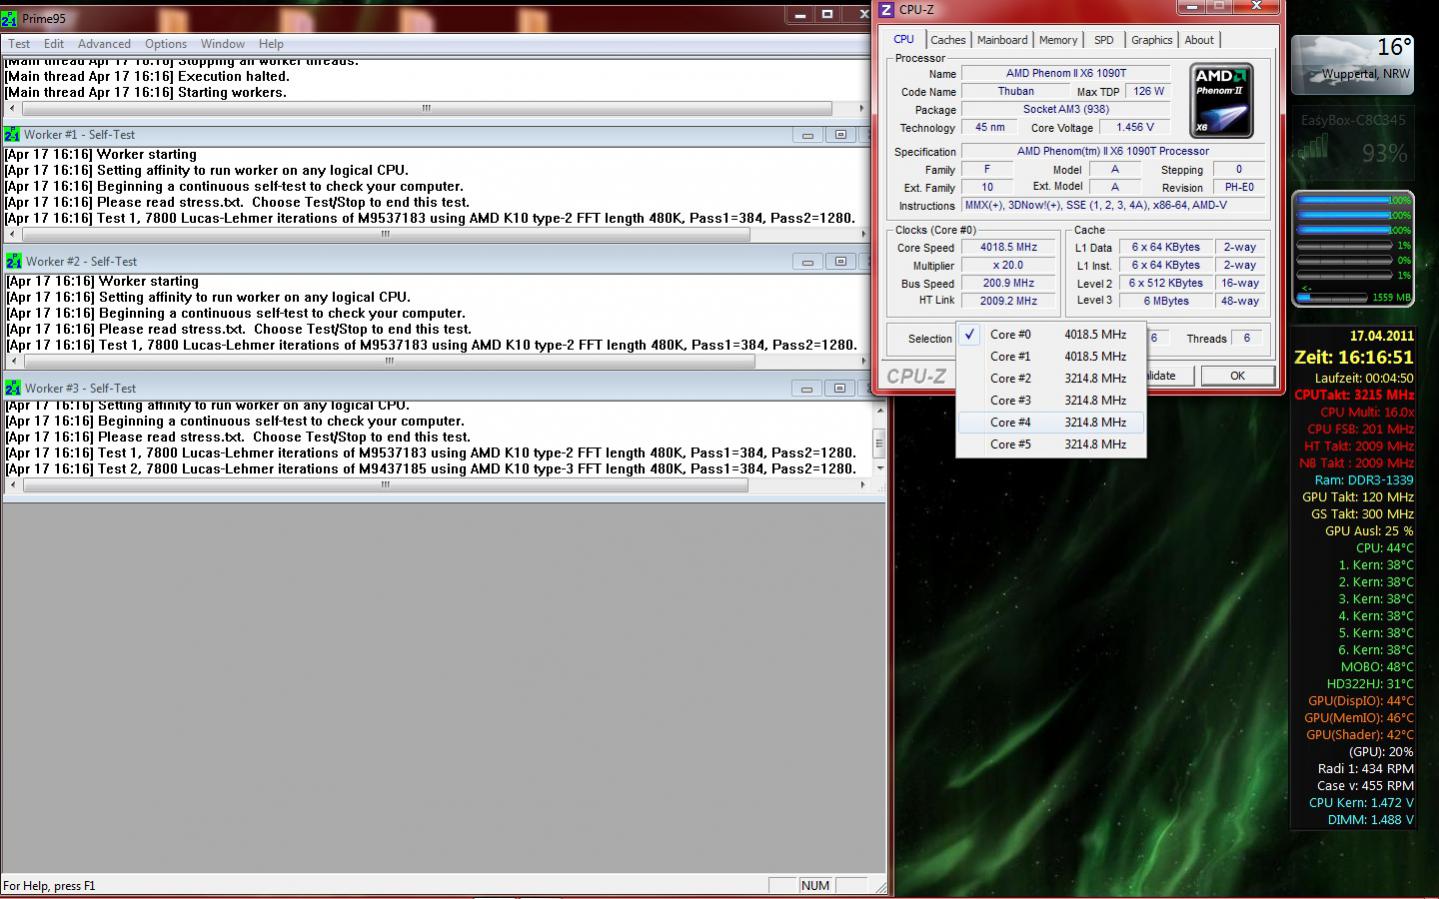Select Core #4 in the selection list
Viewport: 1439px width, 899px height.
click(x=1051, y=422)
